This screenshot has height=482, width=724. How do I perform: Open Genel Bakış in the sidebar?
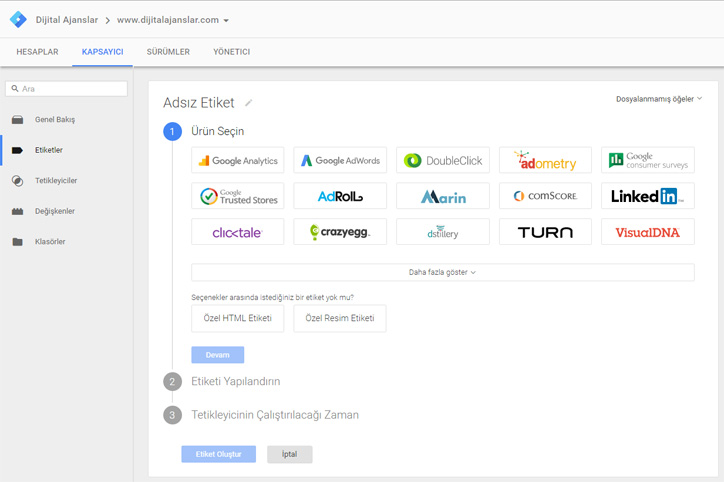55,120
